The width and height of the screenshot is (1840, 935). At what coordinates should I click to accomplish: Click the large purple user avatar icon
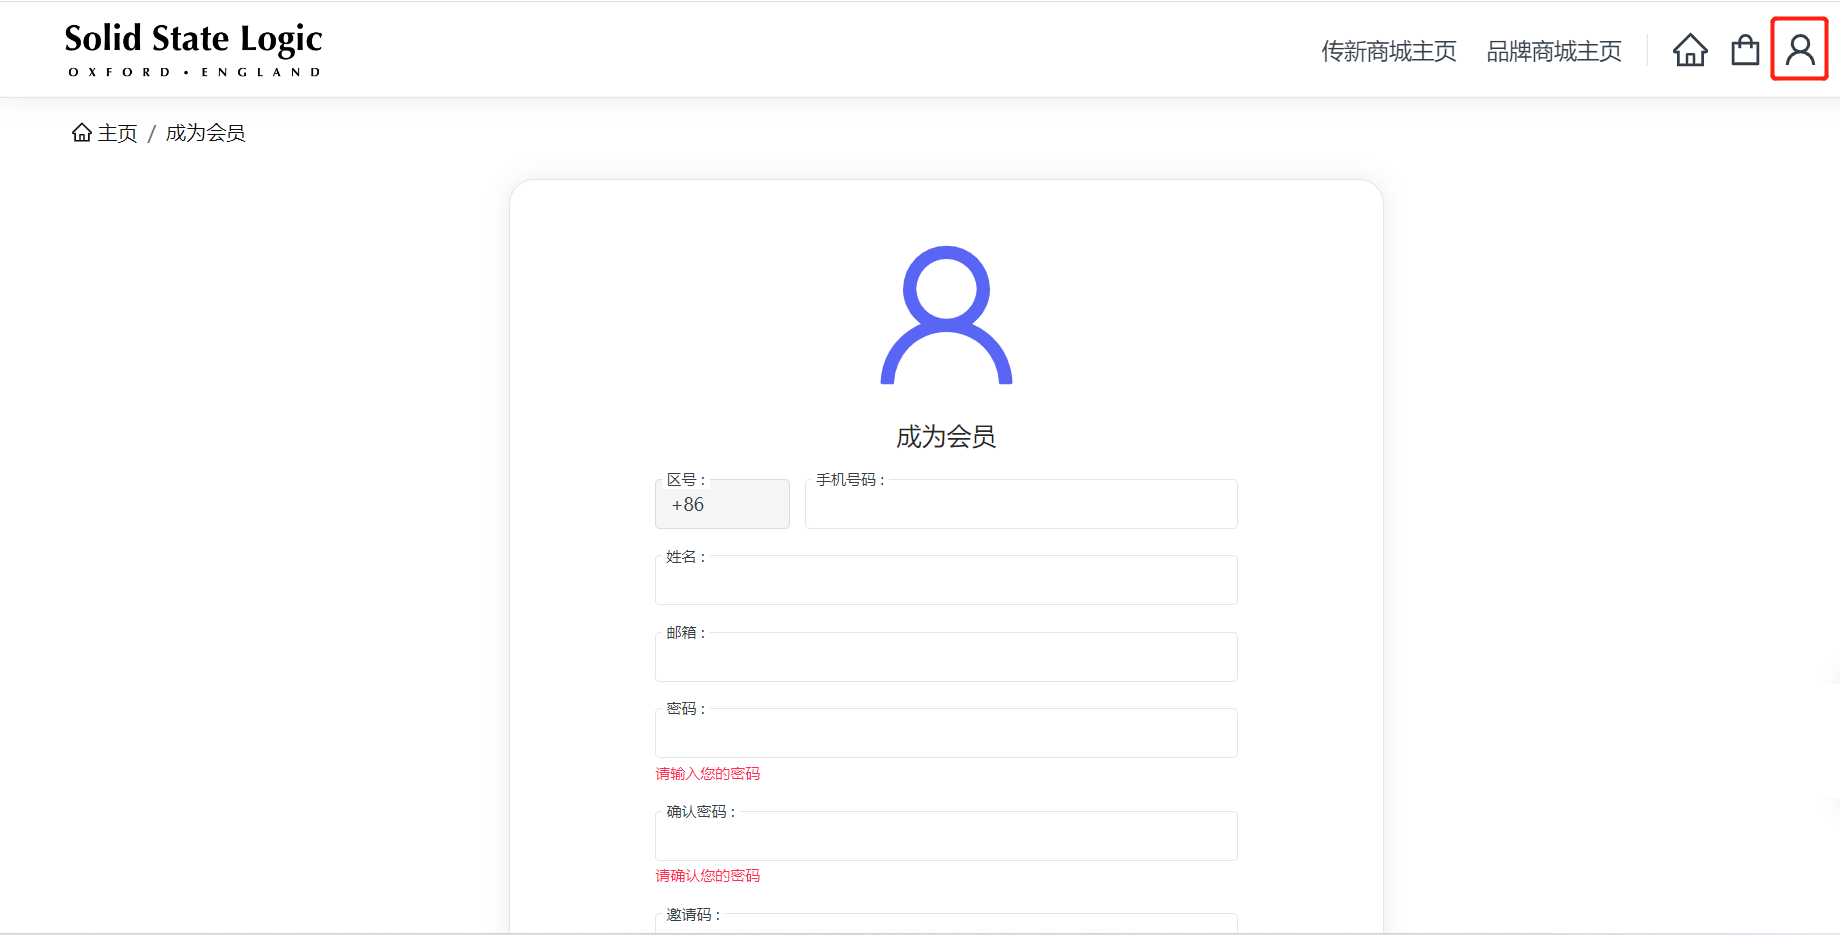946,315
